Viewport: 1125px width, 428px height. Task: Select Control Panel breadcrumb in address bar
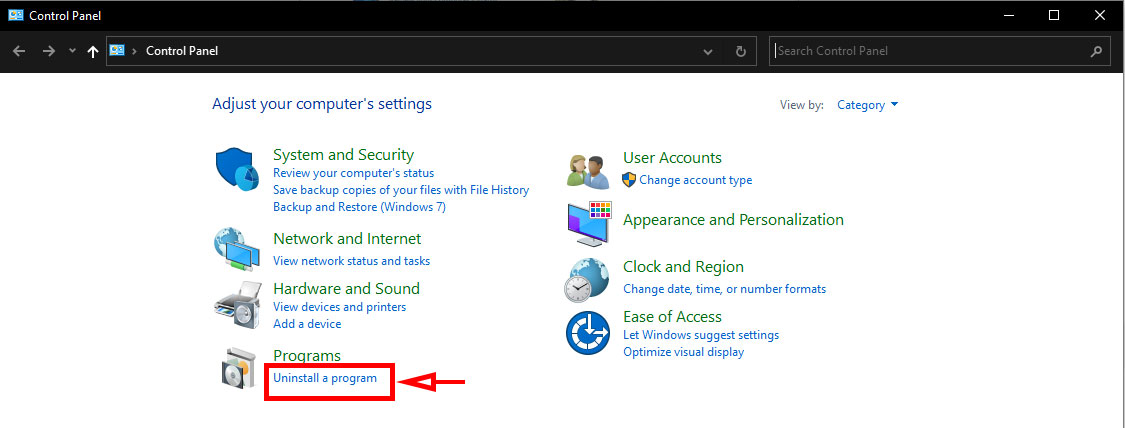(x=182, y=51)
